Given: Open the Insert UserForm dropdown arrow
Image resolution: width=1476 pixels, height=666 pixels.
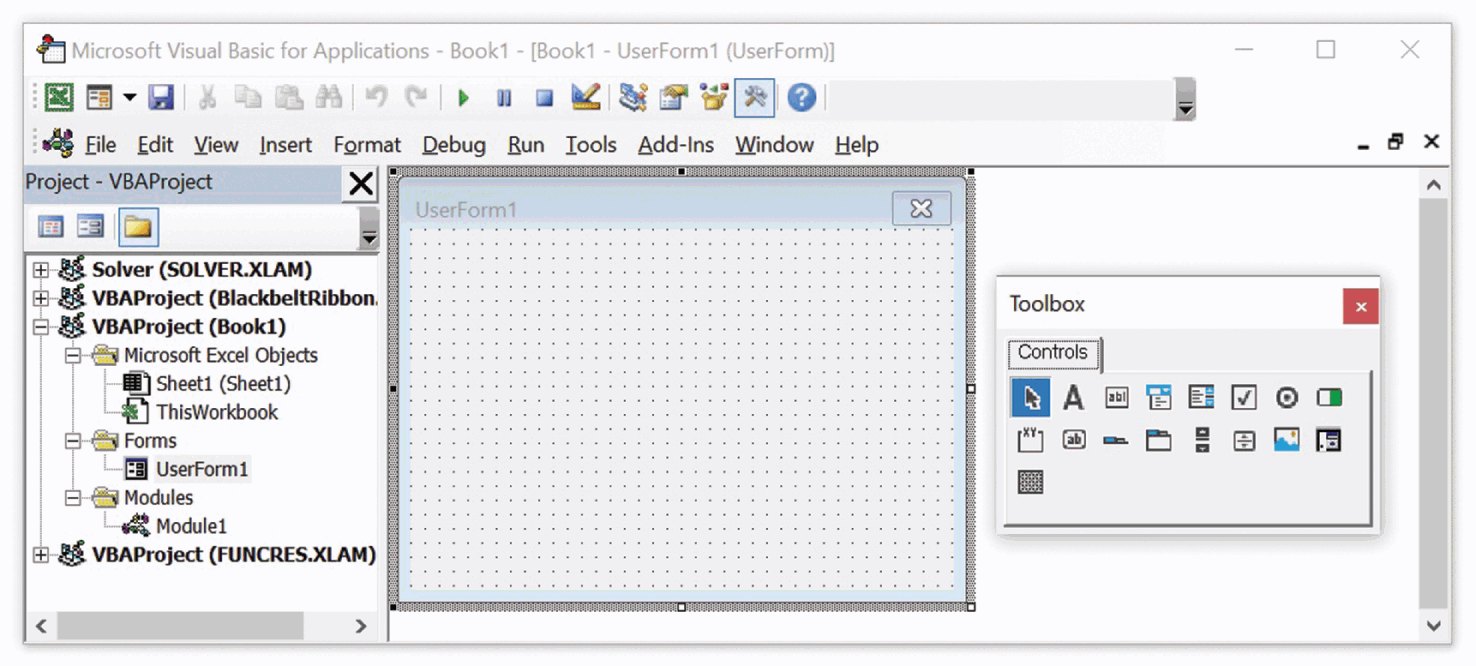Looking at the screenshot, I should [x=129, y=98].
